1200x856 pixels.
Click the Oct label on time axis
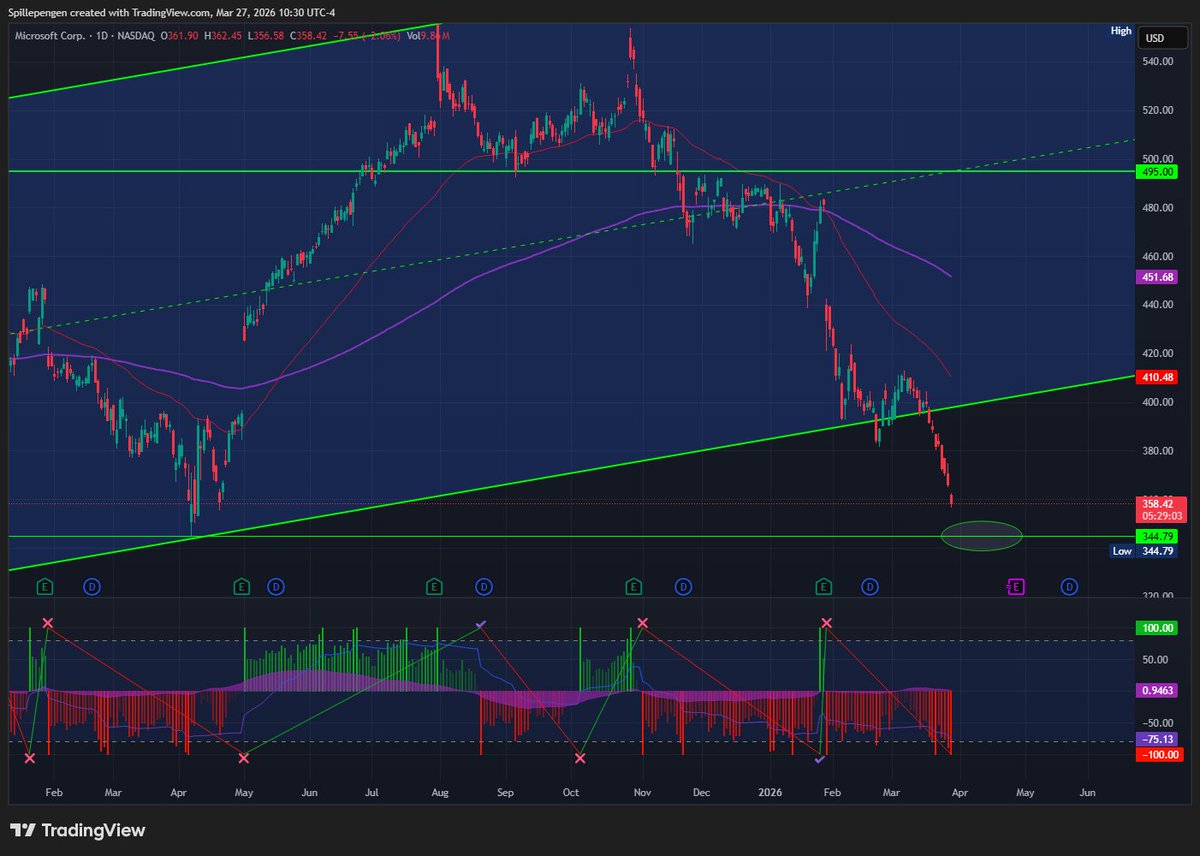571,792
